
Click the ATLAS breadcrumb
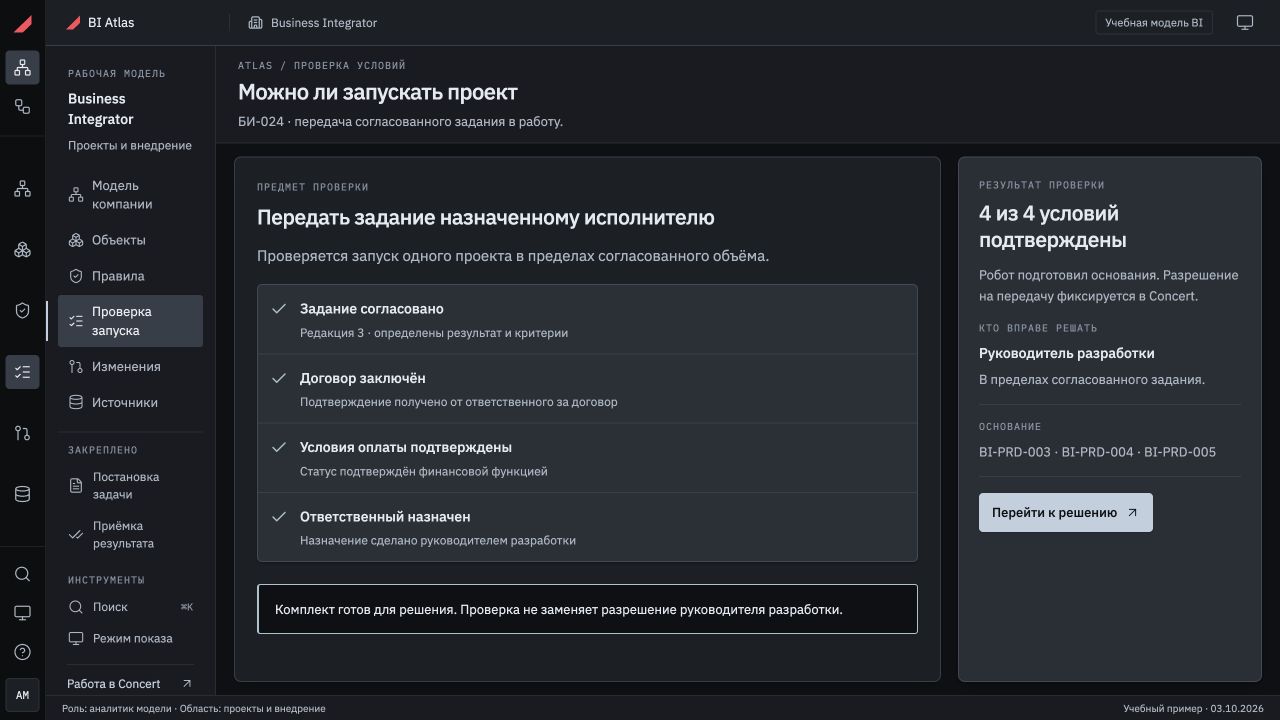[x=255, y=66]
